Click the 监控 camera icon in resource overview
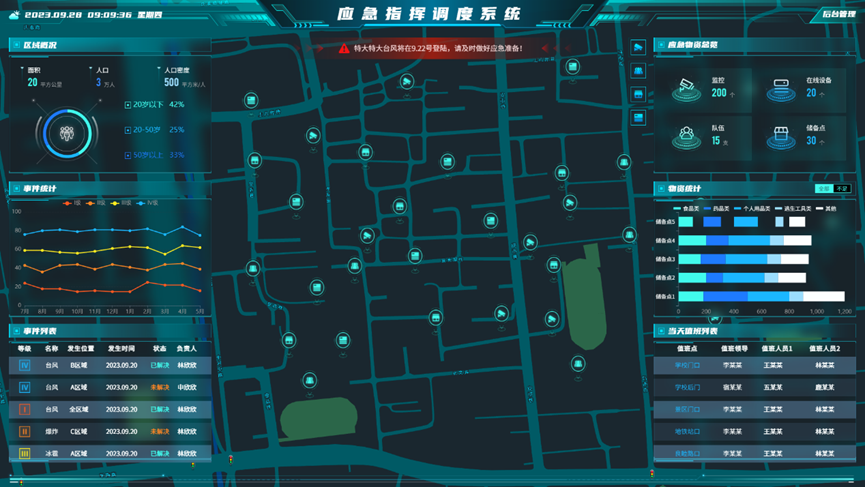The height and width of the screenshot is (487, 865). (x=686, y=88)
